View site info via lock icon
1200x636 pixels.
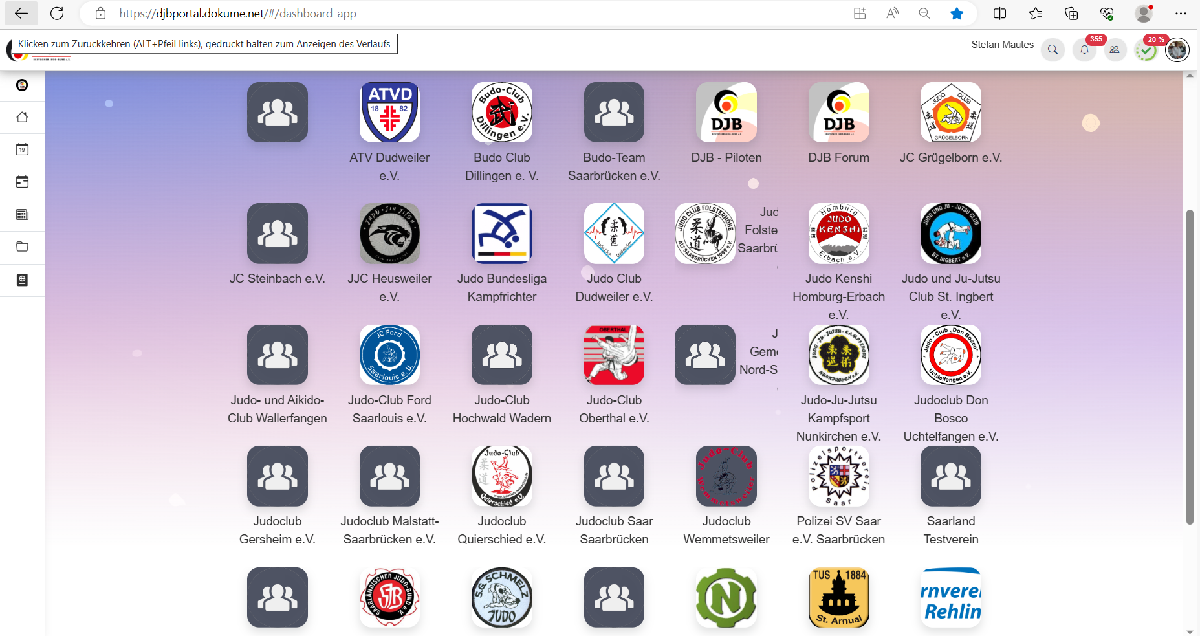coord(100,13)
